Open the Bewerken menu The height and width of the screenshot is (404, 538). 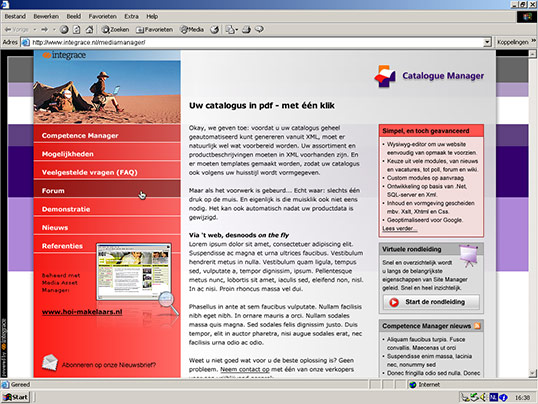point(46,16)
